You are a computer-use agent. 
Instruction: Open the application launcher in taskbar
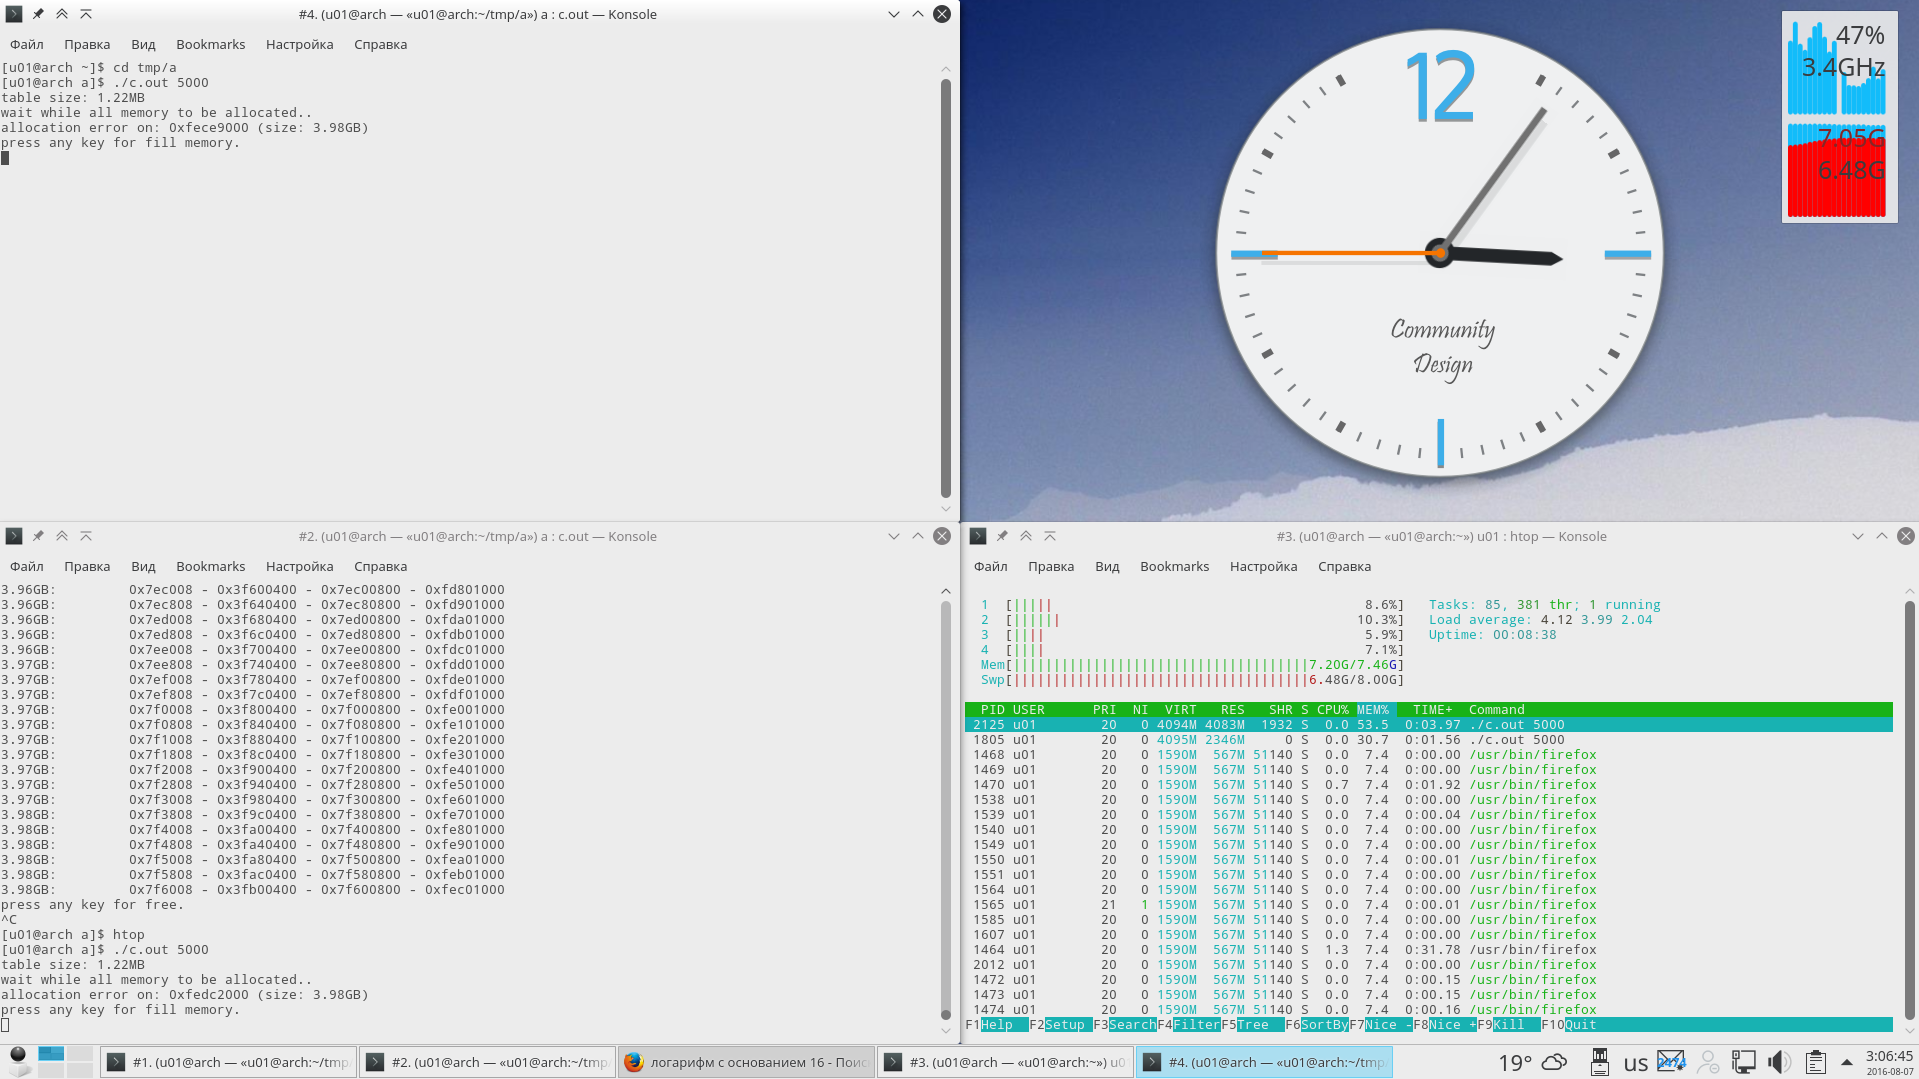tap(18, 1062)
